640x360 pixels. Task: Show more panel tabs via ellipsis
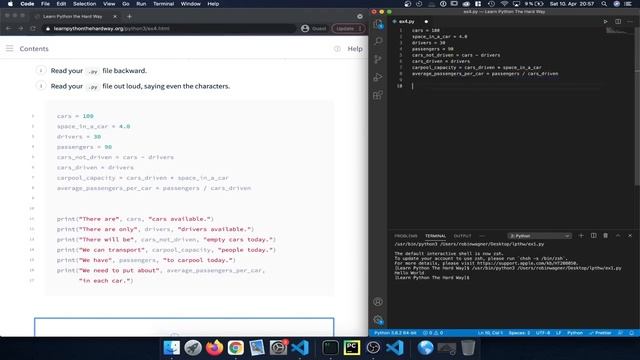[482, 236]
